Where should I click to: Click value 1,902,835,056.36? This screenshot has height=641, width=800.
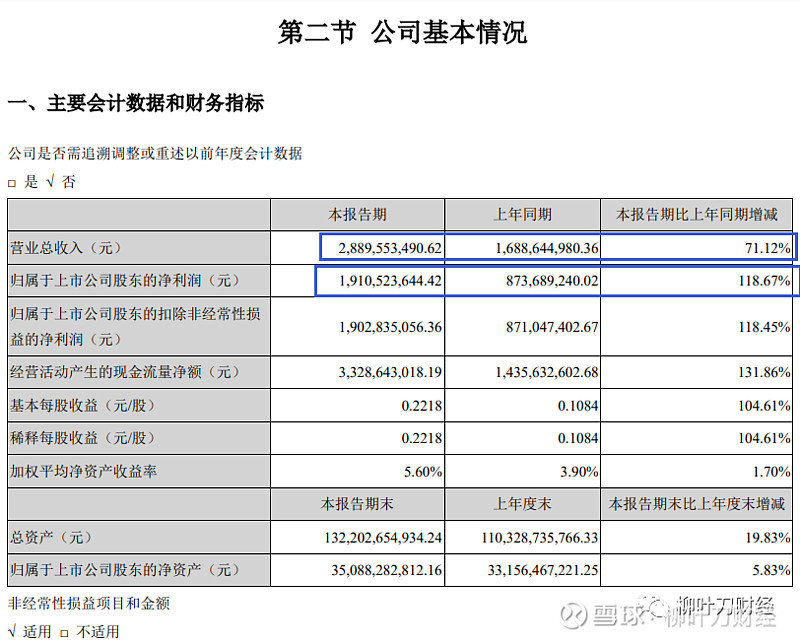click(390, 327)
